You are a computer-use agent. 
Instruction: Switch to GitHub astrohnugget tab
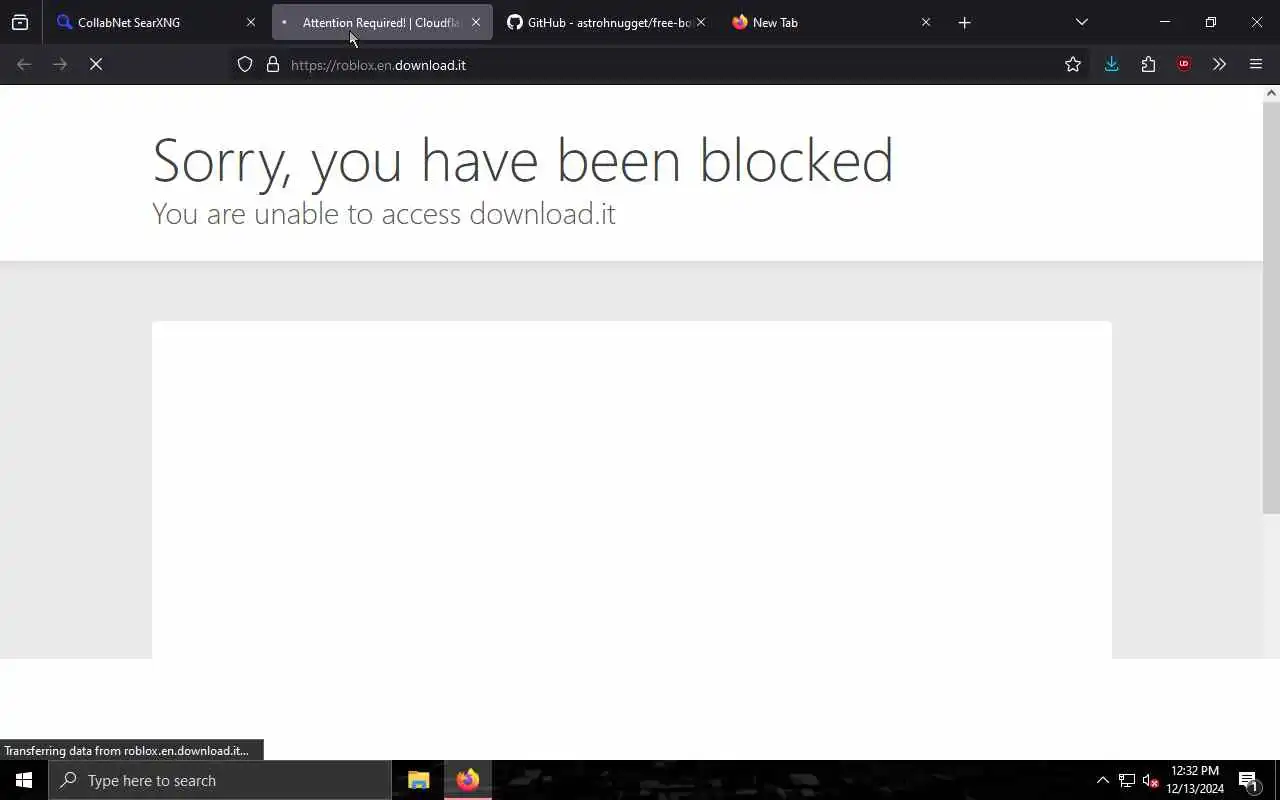tap(606, 22)
